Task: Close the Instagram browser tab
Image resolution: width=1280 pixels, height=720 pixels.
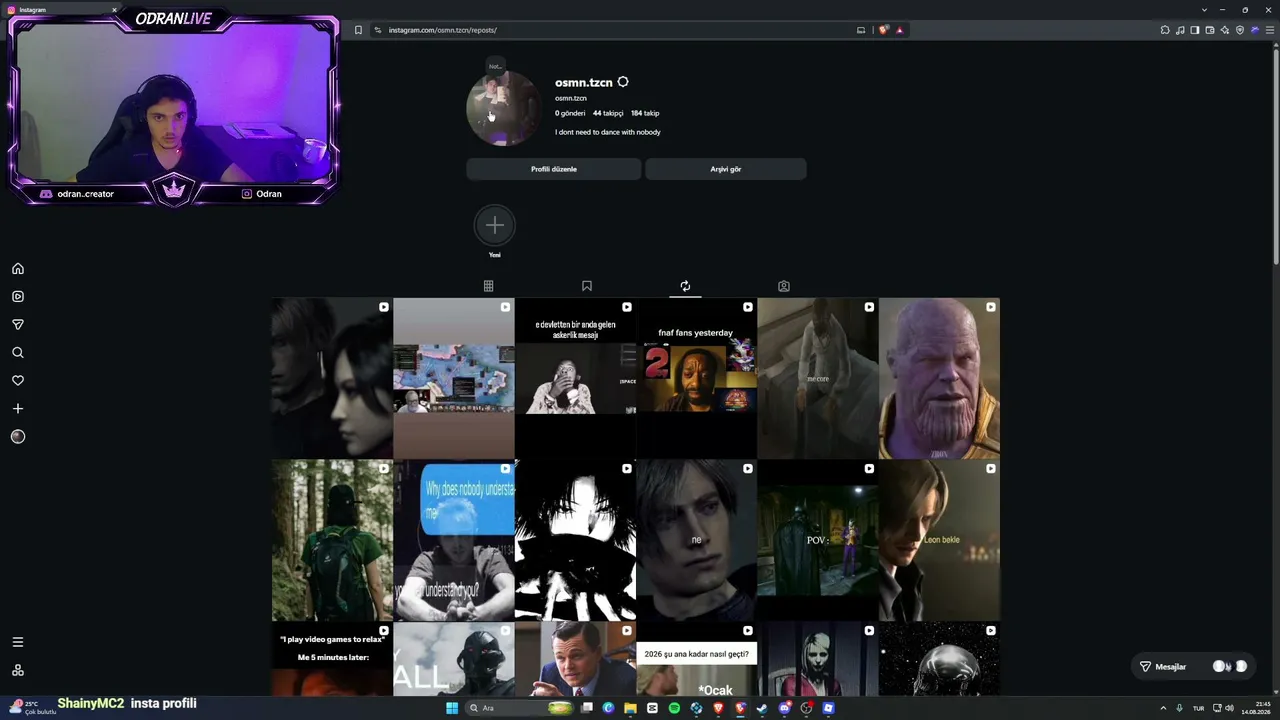Action: 114,10
